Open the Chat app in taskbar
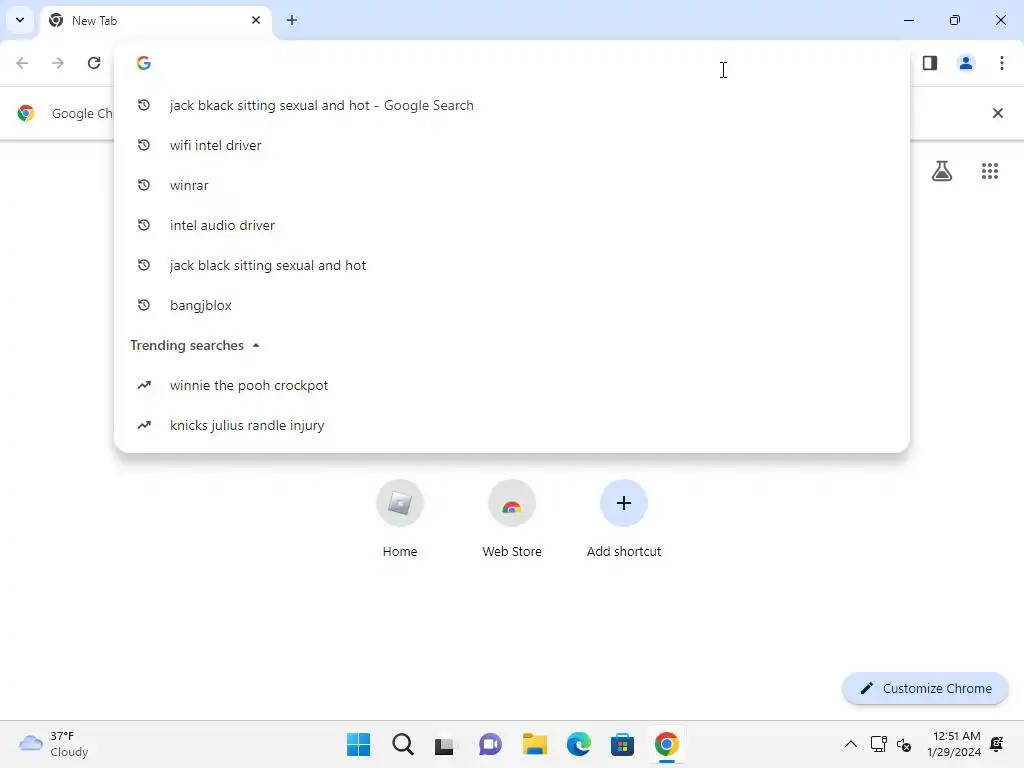This screenshot has height=768, width=1024. tap(490, 744)
